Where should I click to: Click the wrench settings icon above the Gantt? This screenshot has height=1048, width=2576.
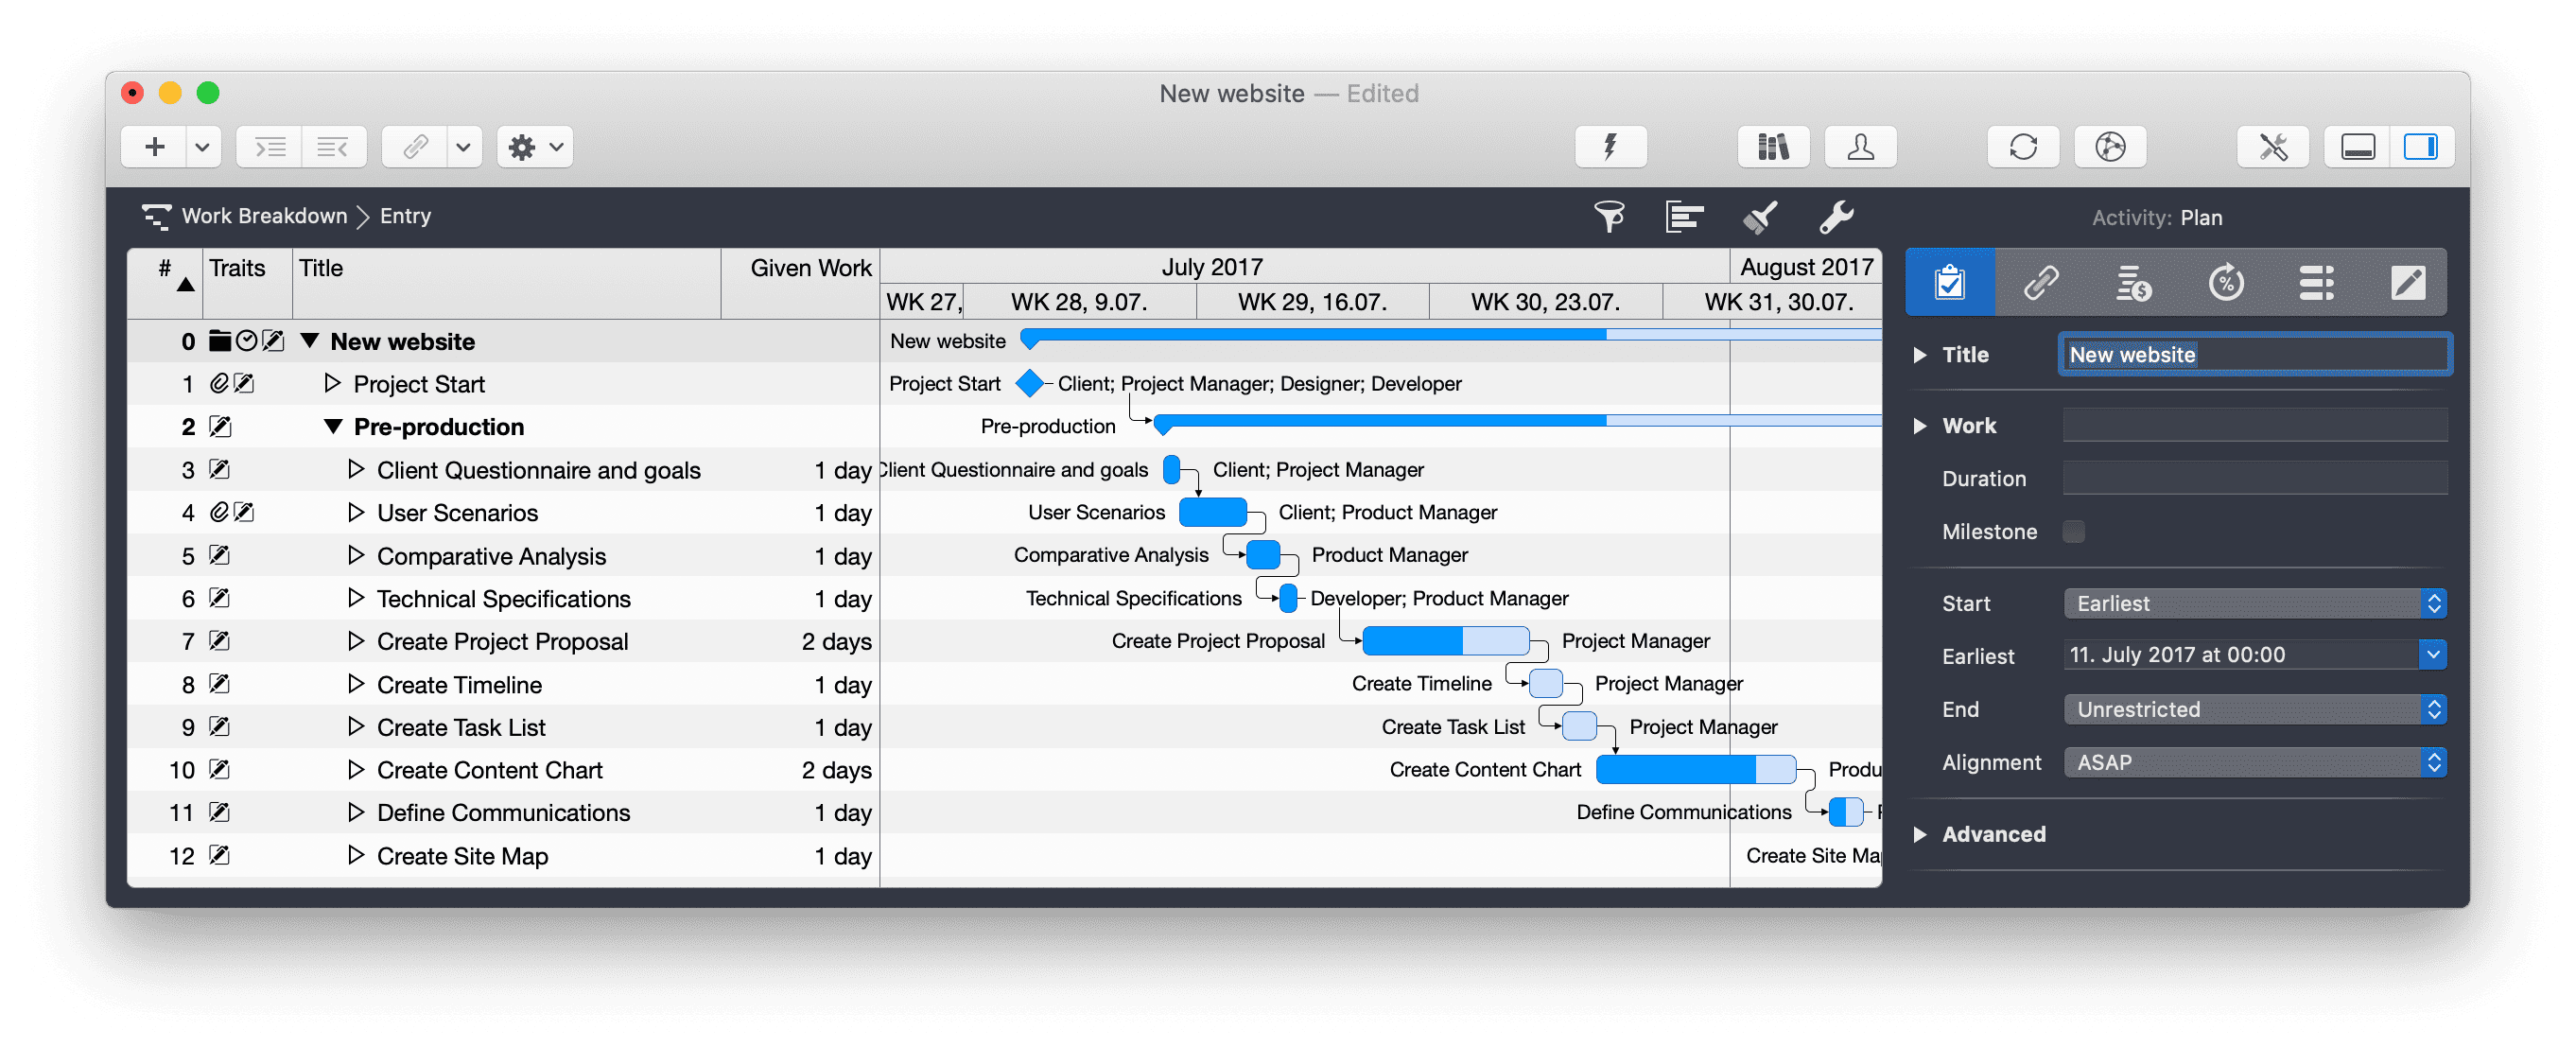coord(1836,216)
